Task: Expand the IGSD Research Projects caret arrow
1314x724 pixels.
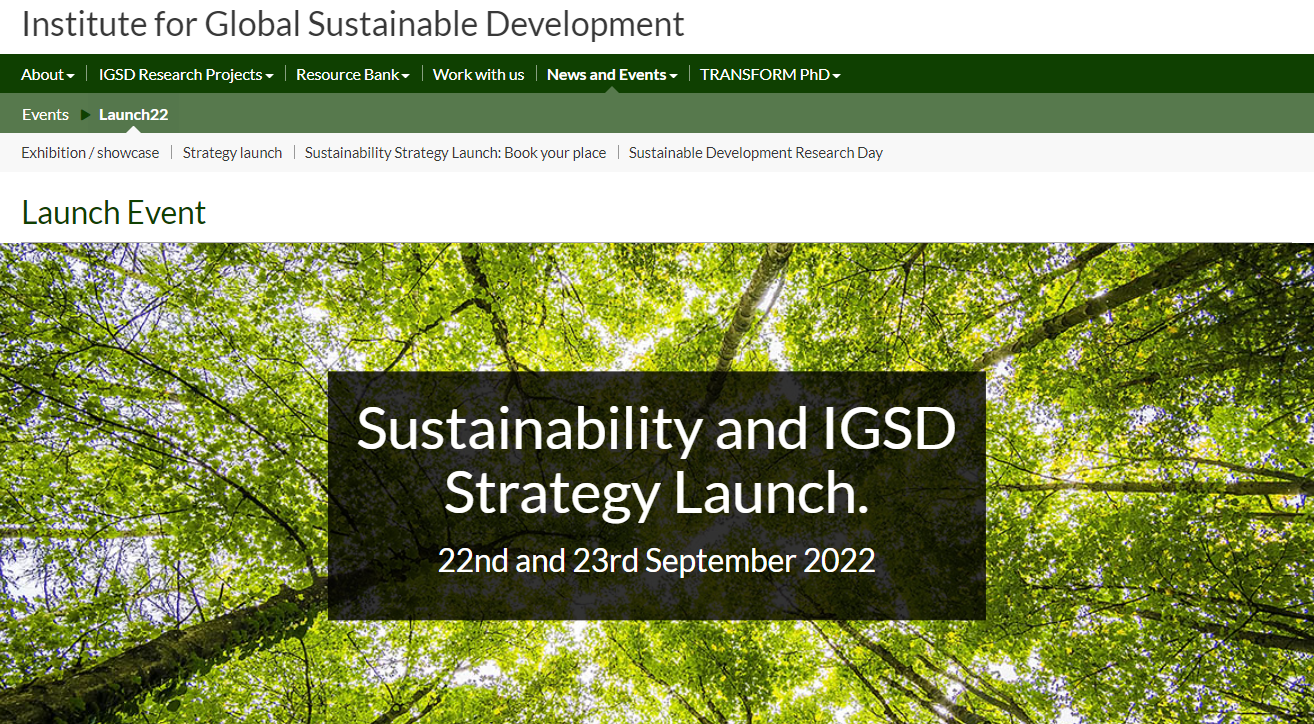Action: point(269,76)
